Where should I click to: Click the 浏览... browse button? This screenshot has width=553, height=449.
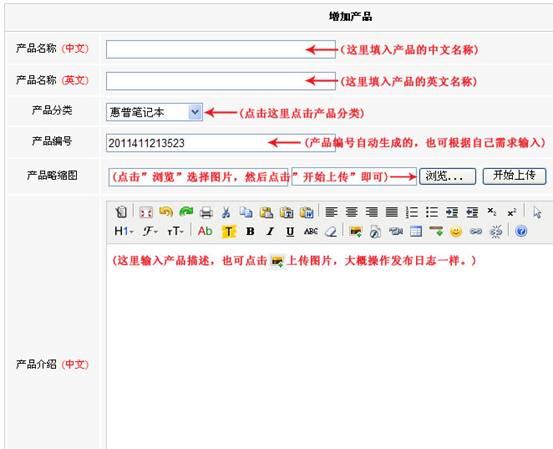tap(447, 176)
